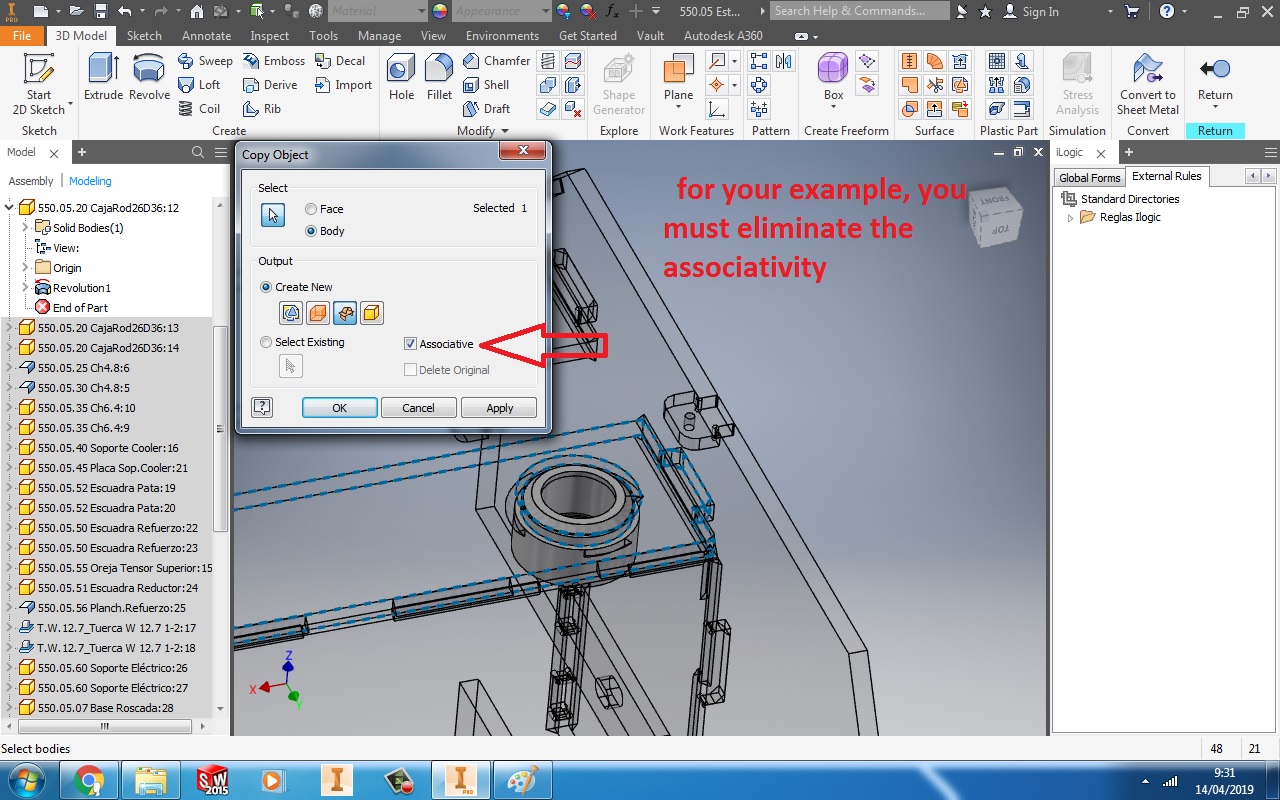Switch to the Annotate ribbon tab
1280x800 pixels.
[x=206, y=35]
